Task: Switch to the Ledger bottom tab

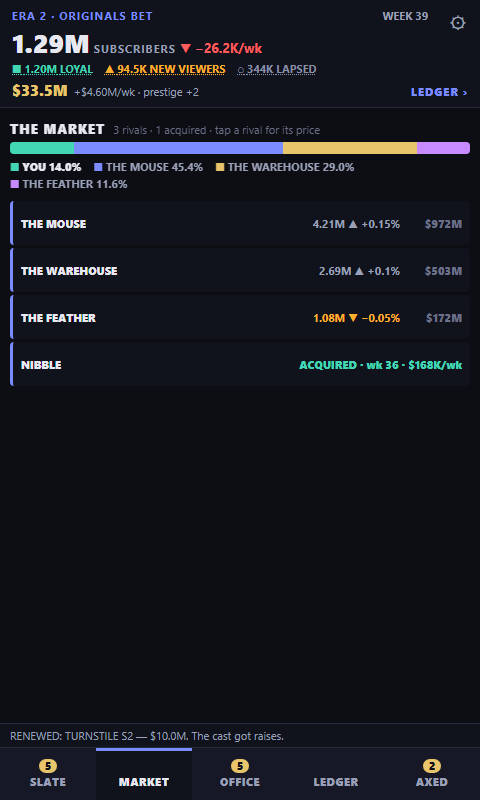Action: point(336,774)
